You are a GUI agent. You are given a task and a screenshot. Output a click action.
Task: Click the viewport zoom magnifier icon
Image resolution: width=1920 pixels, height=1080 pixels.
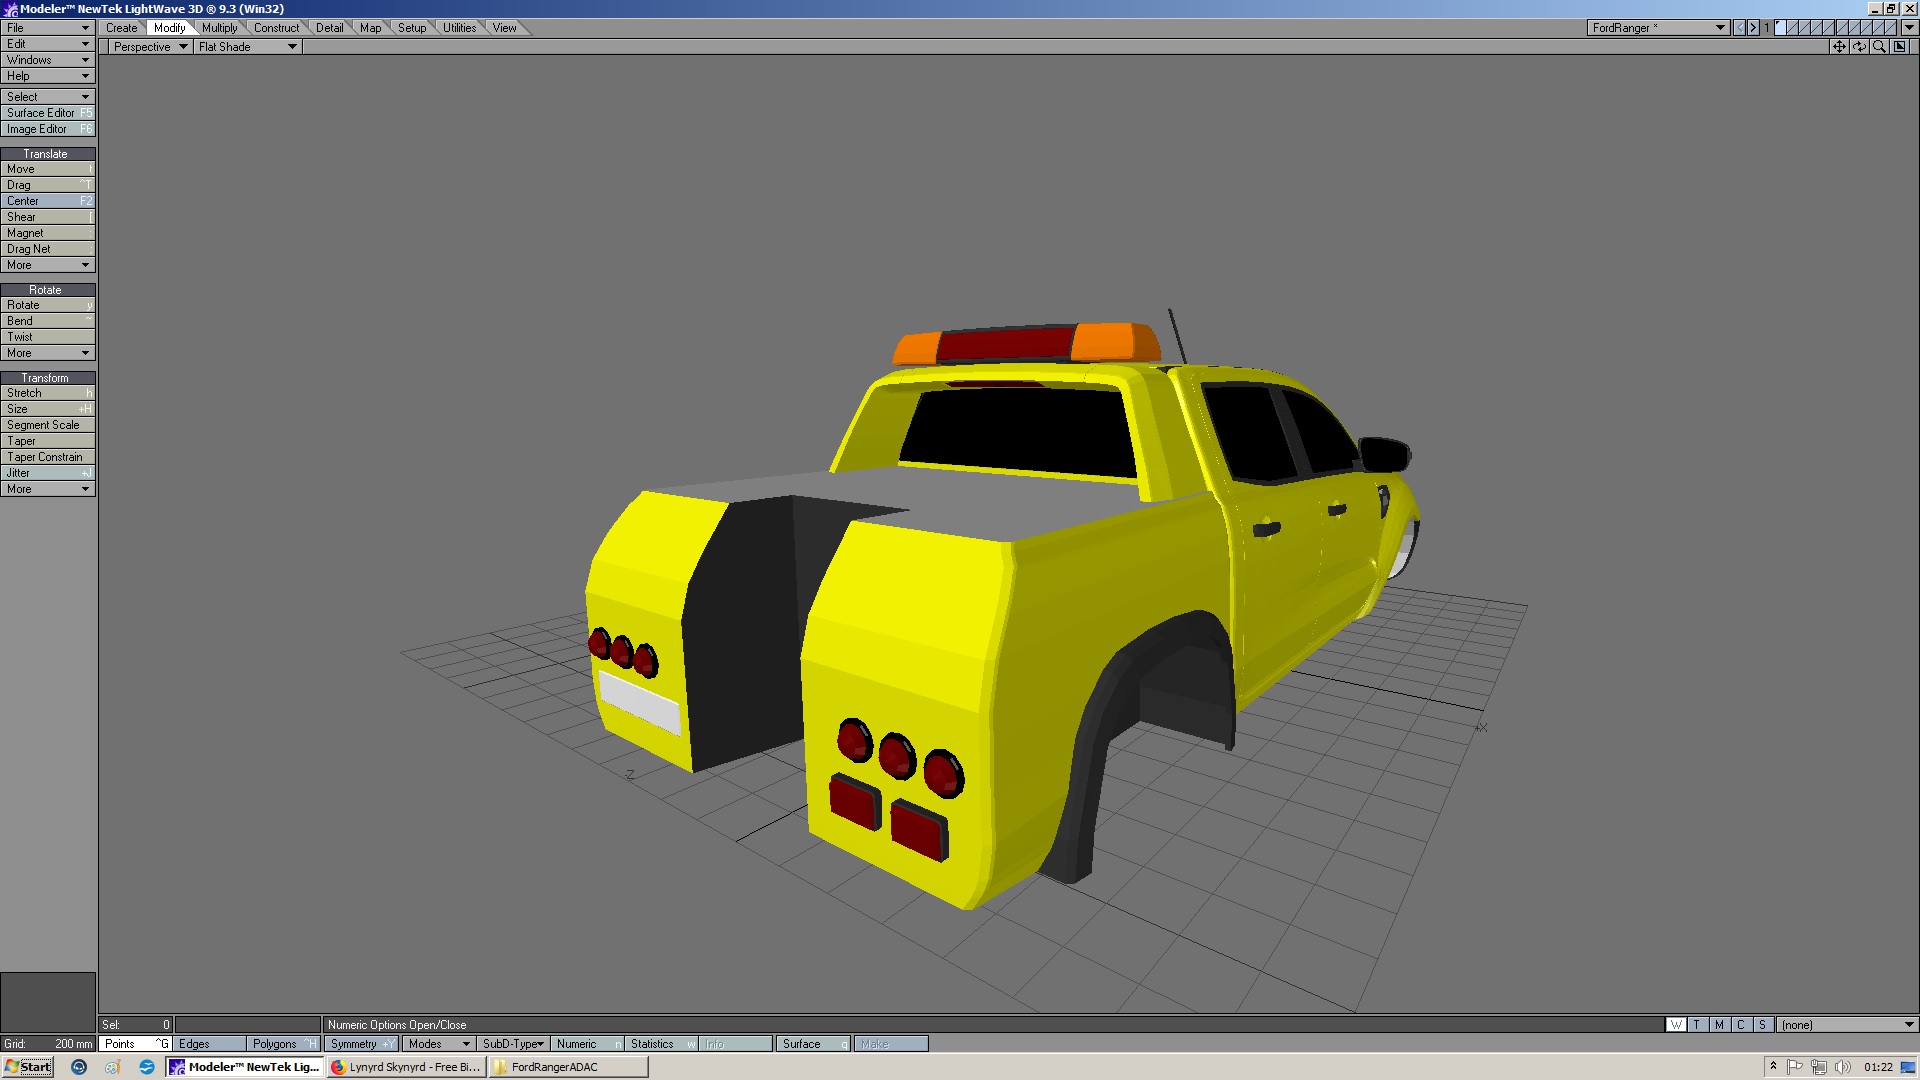point(1879,47)
